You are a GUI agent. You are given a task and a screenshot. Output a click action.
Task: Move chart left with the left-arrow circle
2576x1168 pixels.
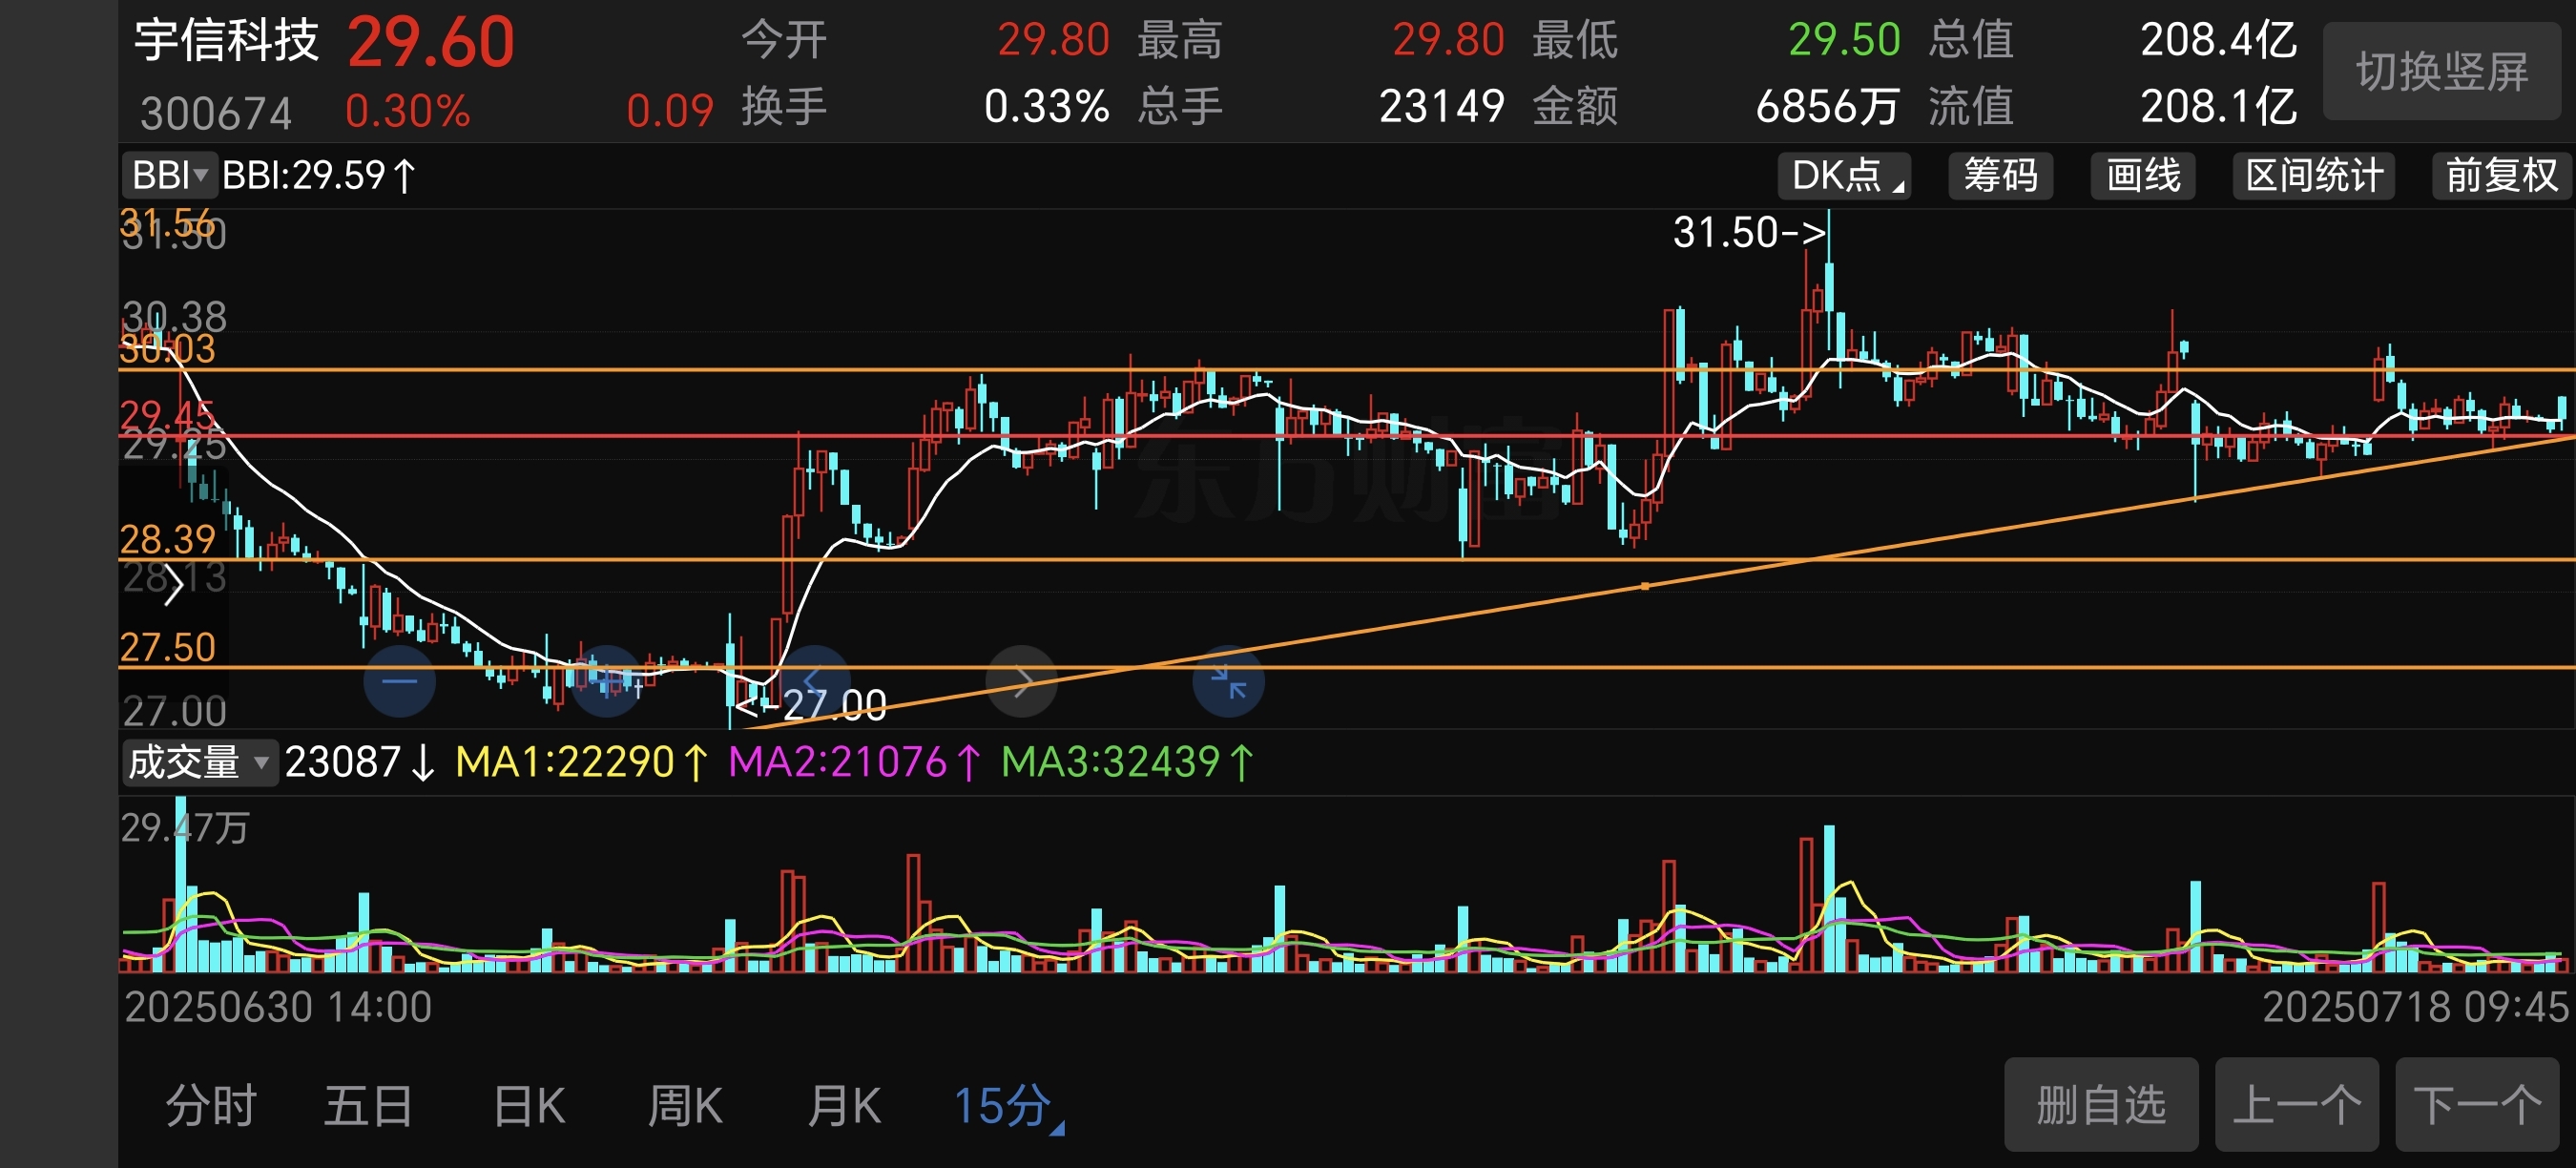(814, 682)
